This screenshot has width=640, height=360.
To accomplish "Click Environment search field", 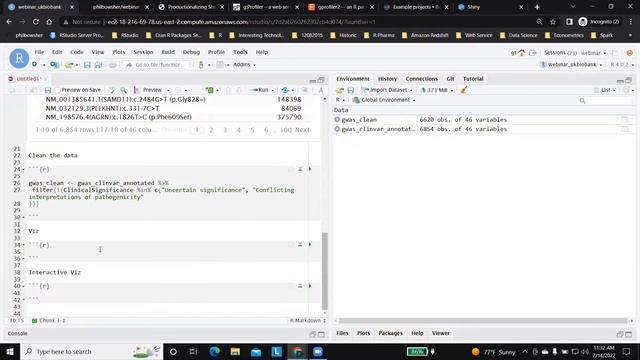I will click(x=604, y=100).
